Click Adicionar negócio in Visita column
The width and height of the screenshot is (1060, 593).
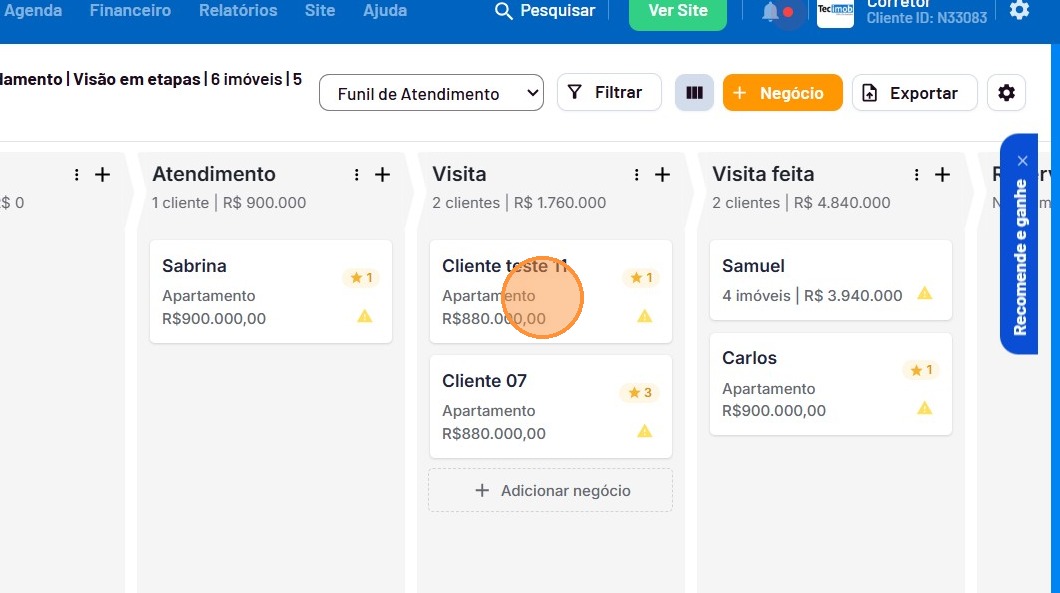coord(550,490)
